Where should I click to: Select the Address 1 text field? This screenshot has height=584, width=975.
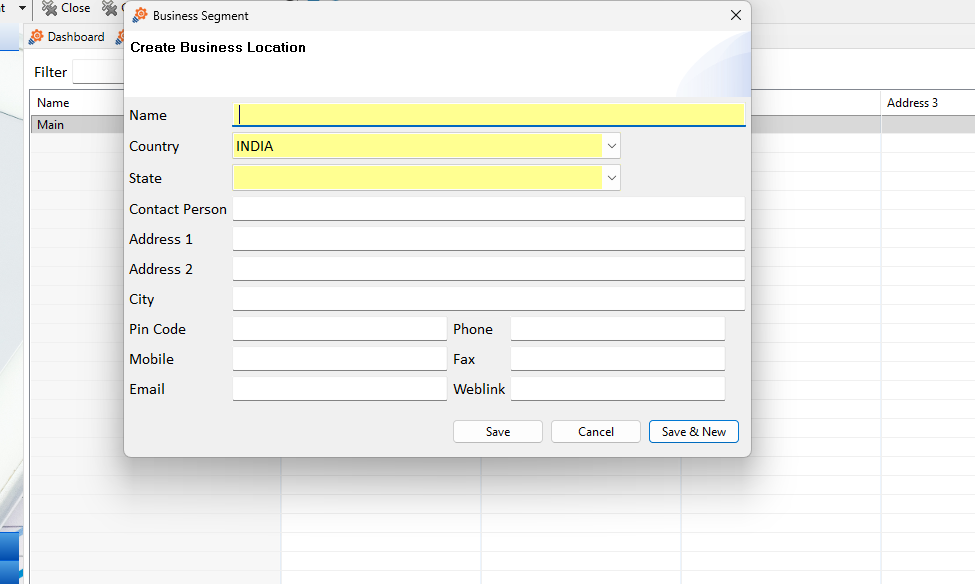click(488, 239)
